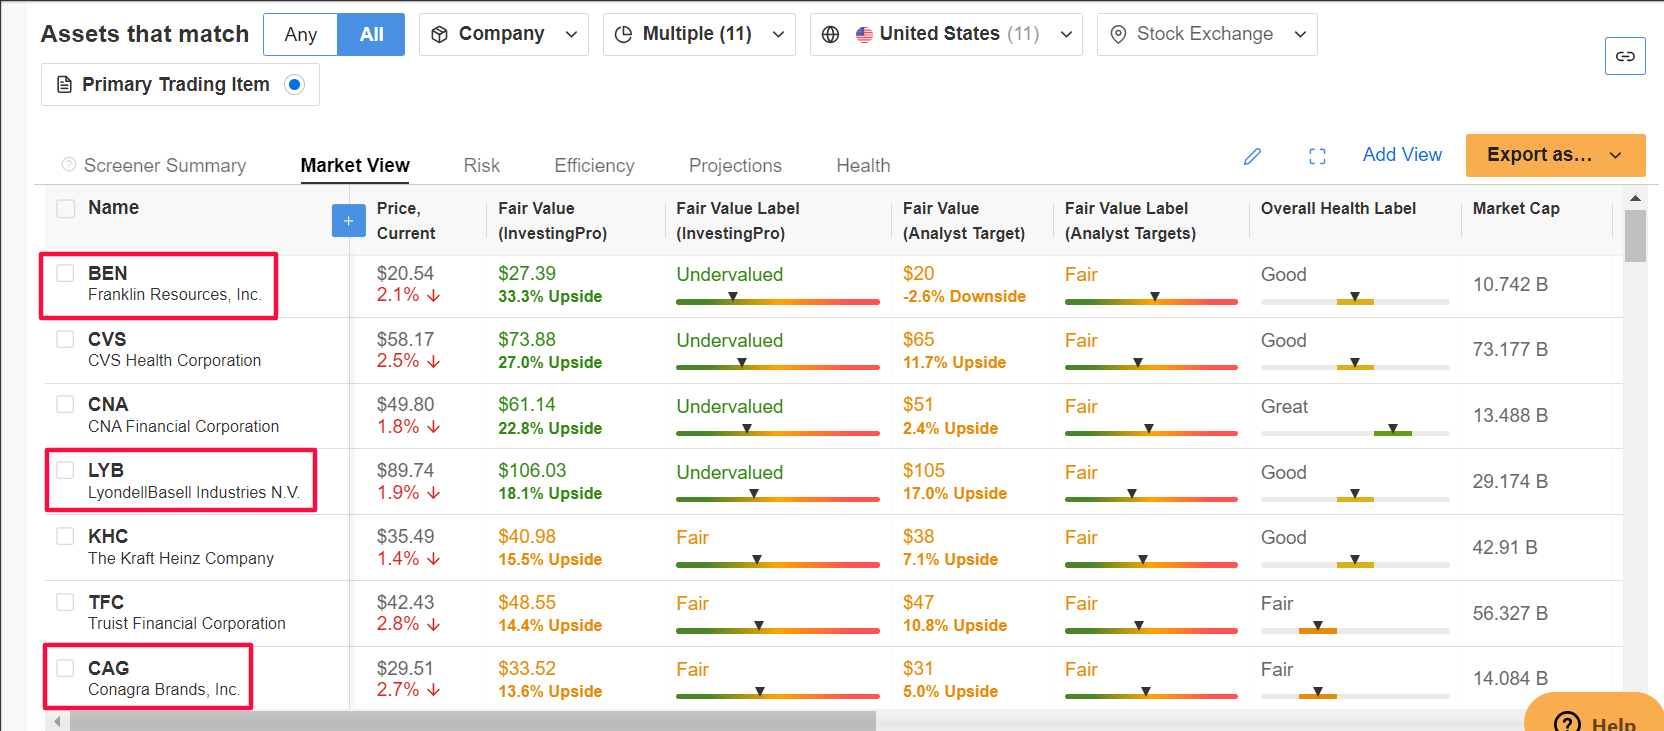Click CVS fair value $73.88

[x=527, y=339]
